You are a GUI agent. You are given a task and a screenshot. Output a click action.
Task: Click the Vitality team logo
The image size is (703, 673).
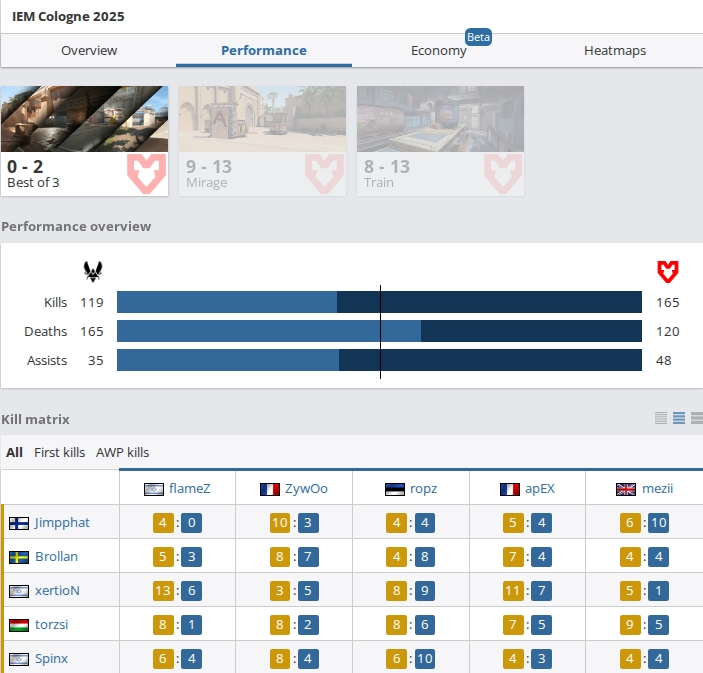coord(93,271)
